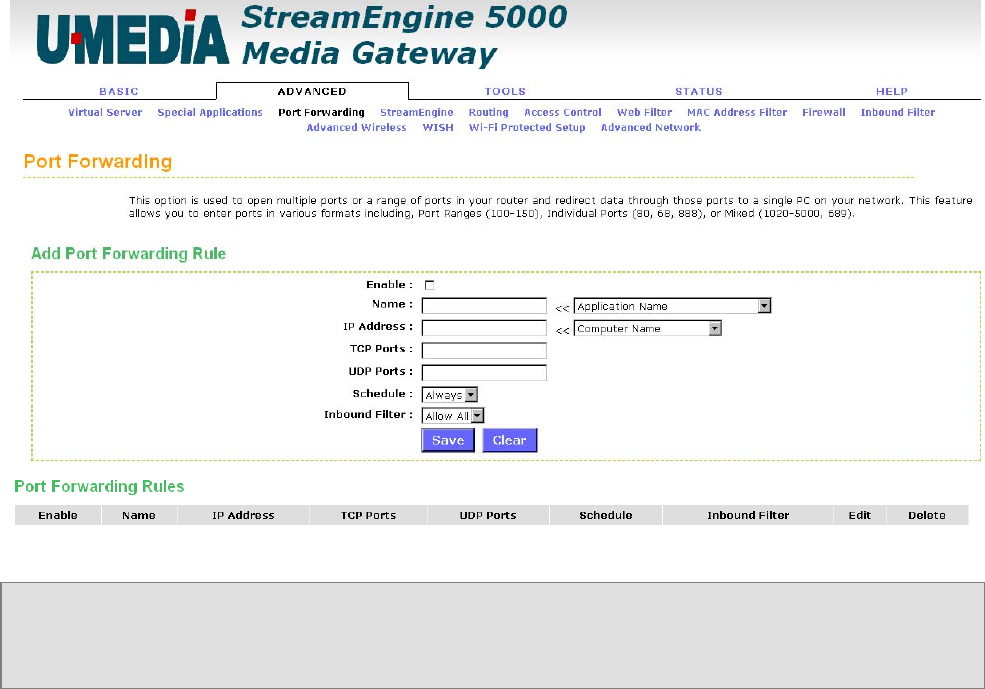Clear the port forwarding form
The image size is (985, 689).
[509, 440]
